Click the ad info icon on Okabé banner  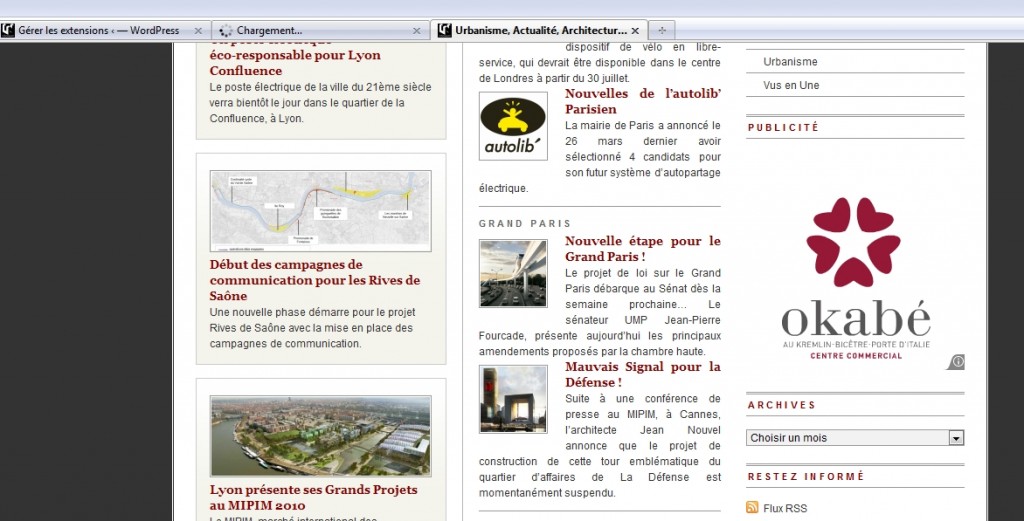click(x=957, y=361)
